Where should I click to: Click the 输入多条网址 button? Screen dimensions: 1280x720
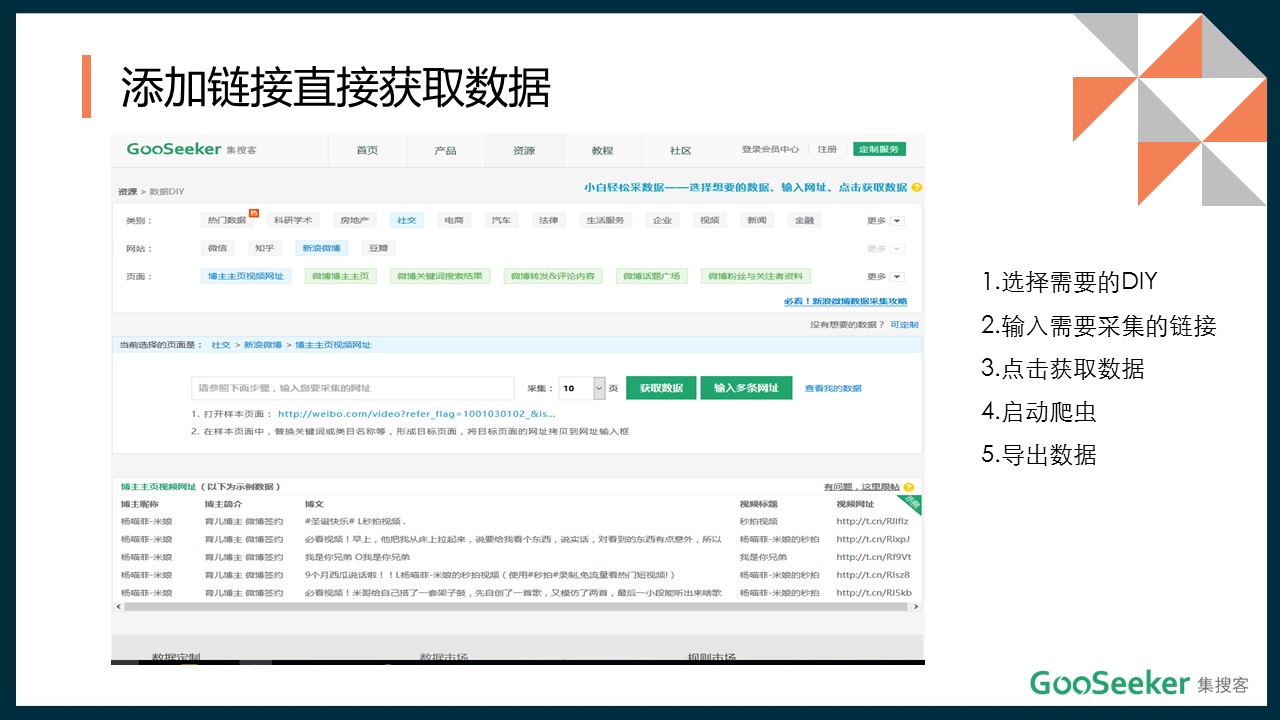746,388
